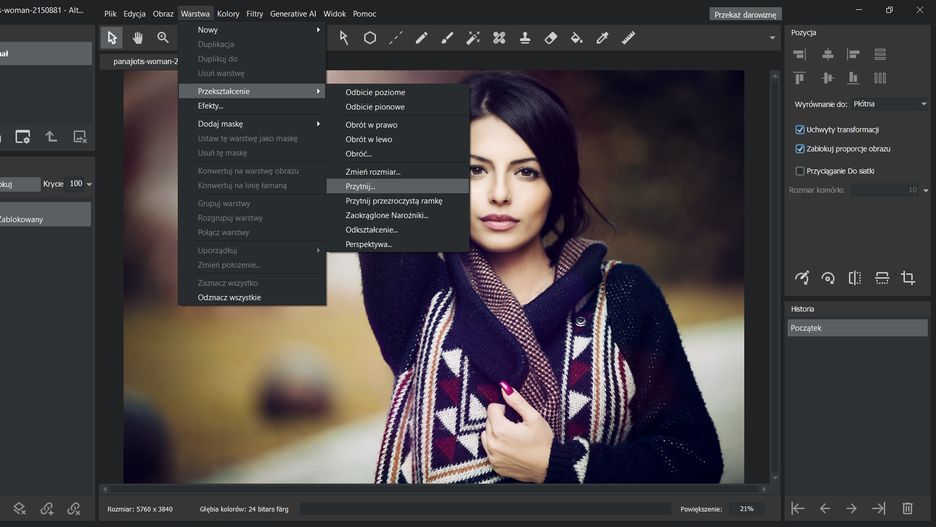Screen dimensions: 936x527
Task: Click the trash icon in Historia panel
Action: coord(908,508)
